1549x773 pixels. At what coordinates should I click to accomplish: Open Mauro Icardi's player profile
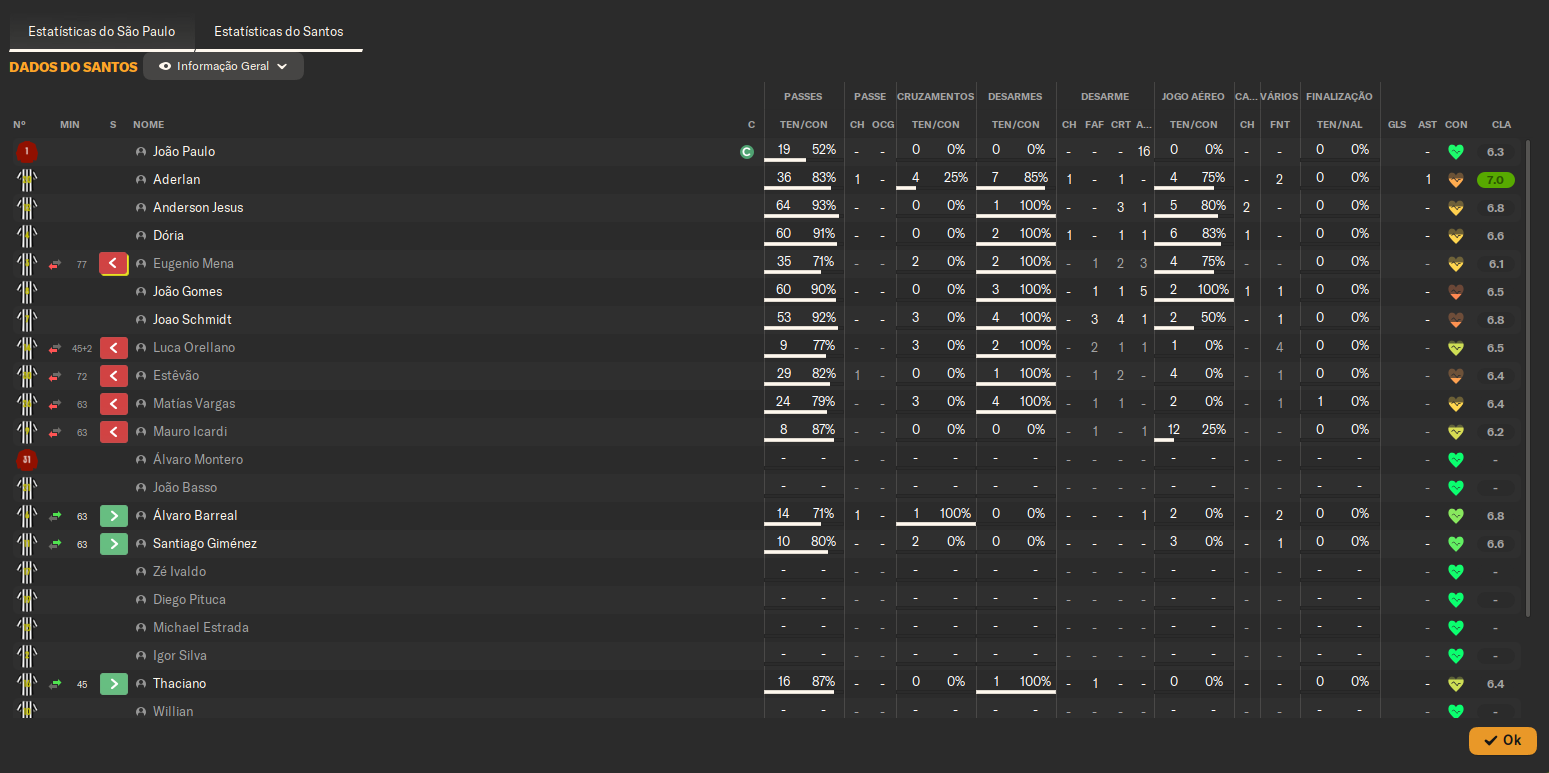(x=190, y=432)
